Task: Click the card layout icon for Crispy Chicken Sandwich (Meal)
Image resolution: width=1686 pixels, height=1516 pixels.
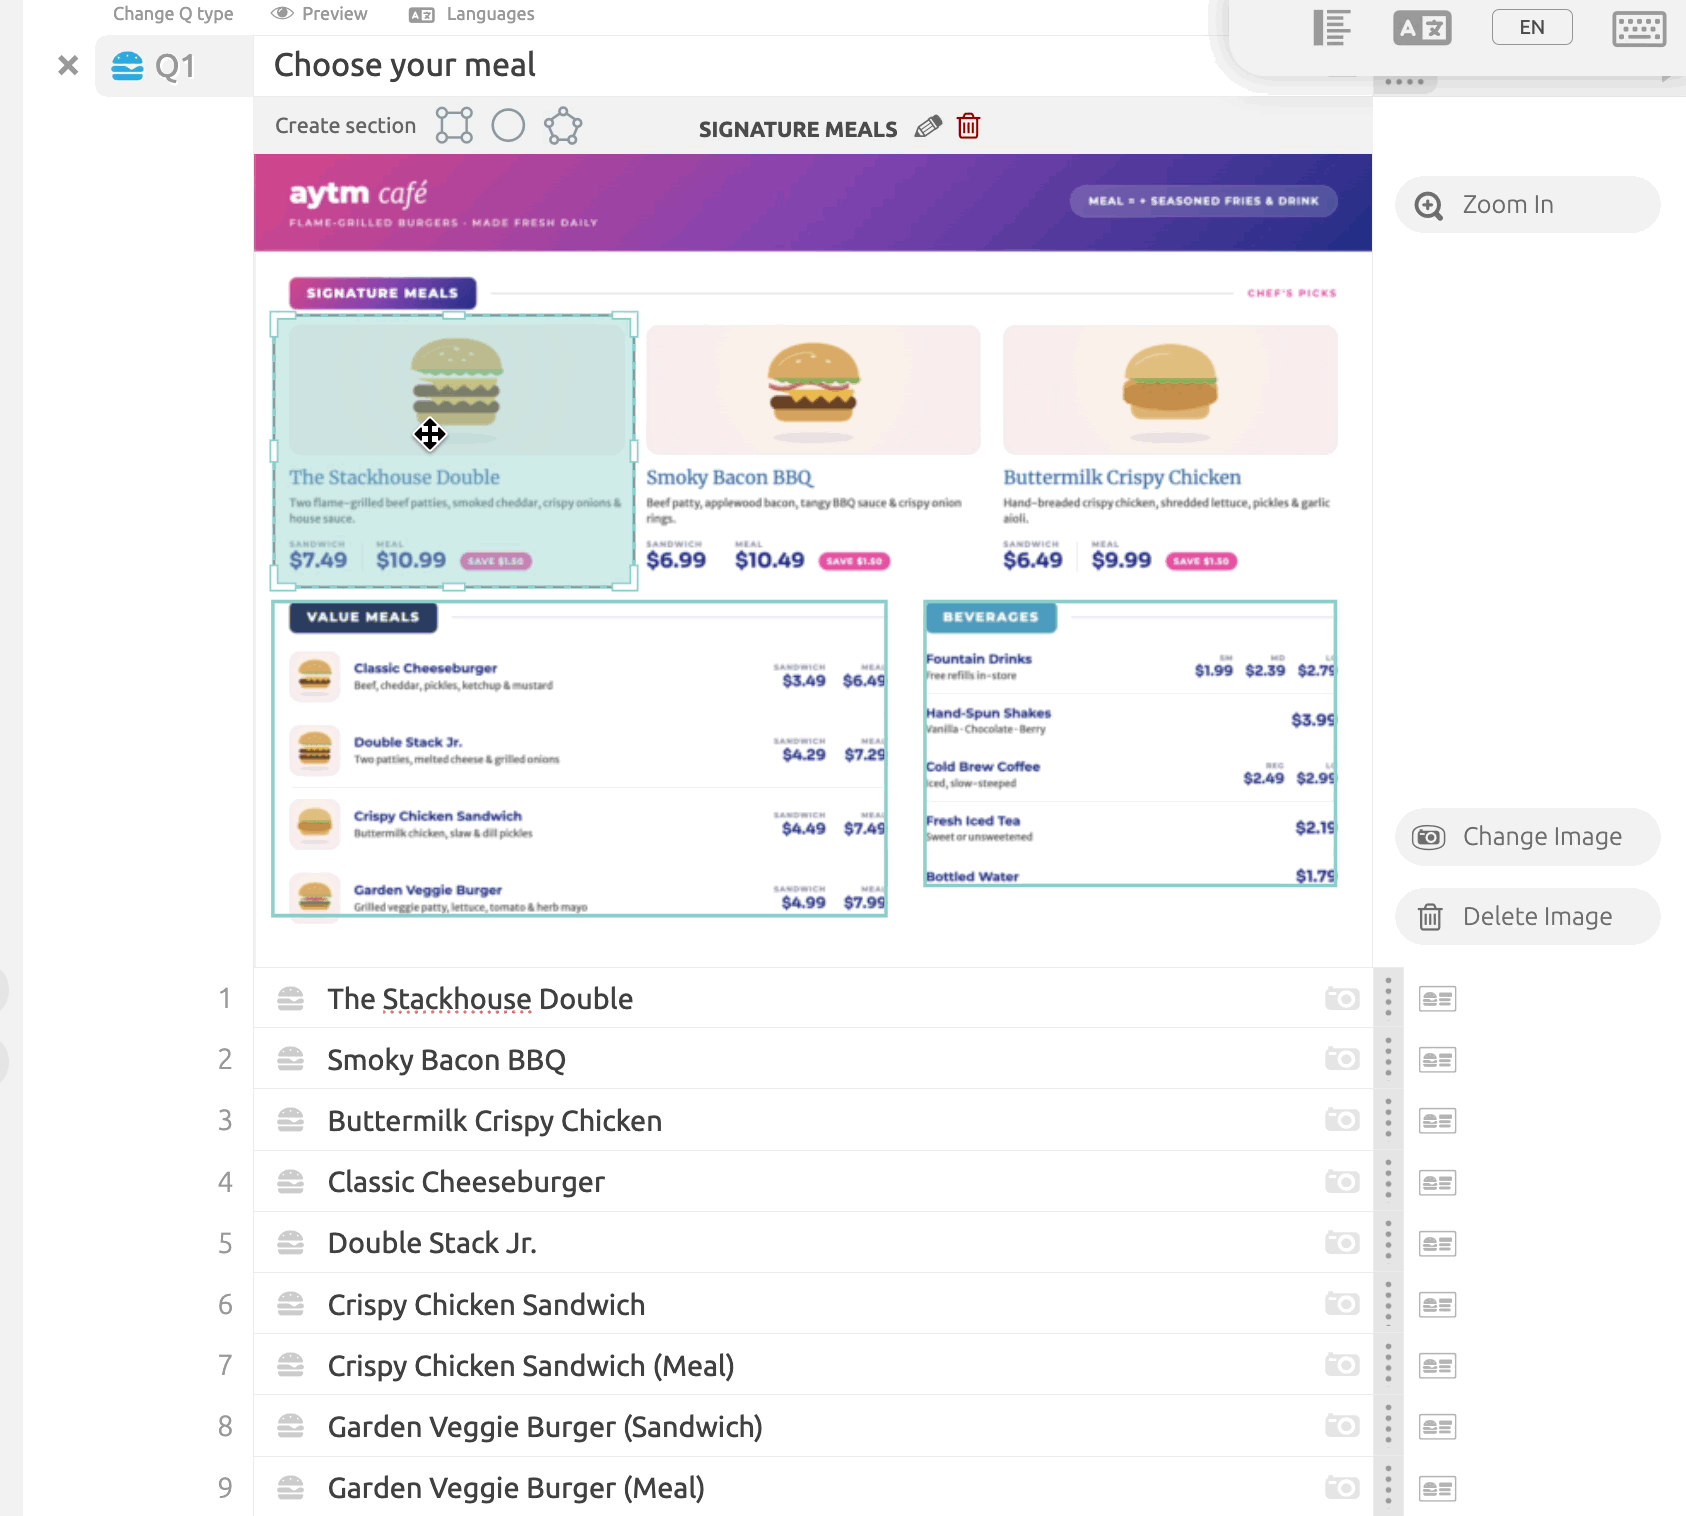Action: 1437,1366
